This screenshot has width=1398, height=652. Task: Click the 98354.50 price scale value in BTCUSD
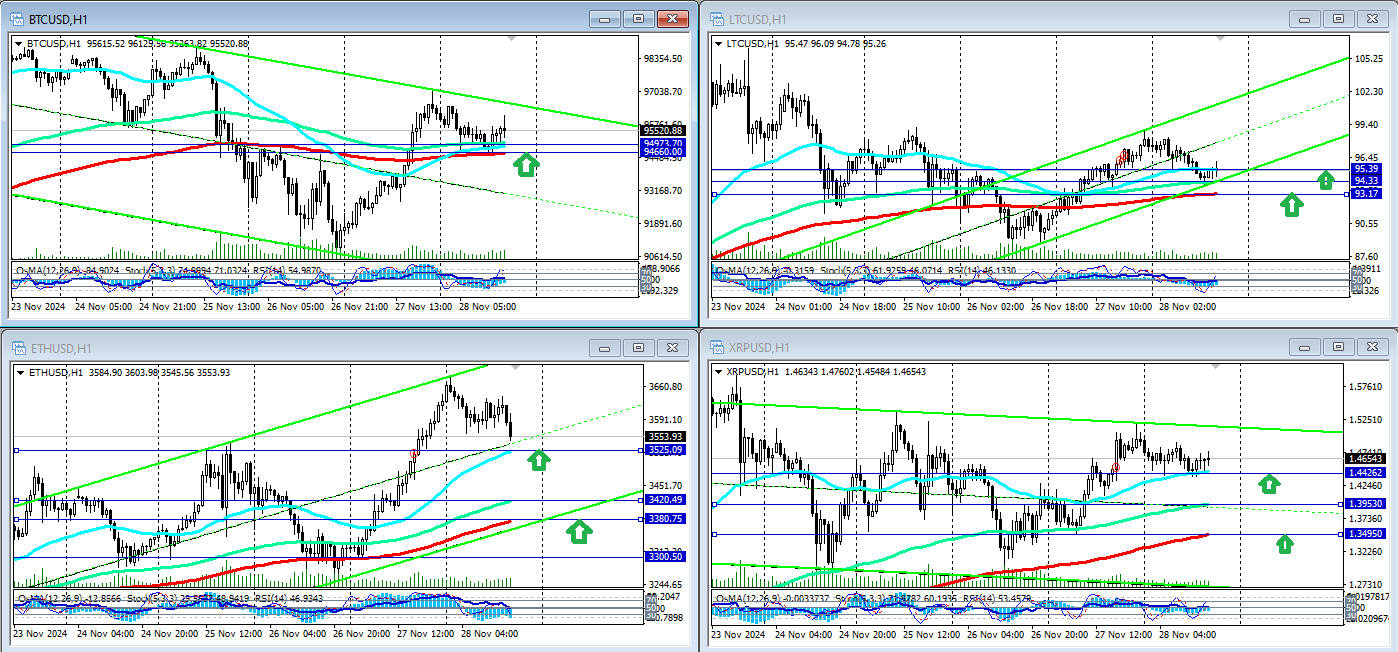[664, 59]
